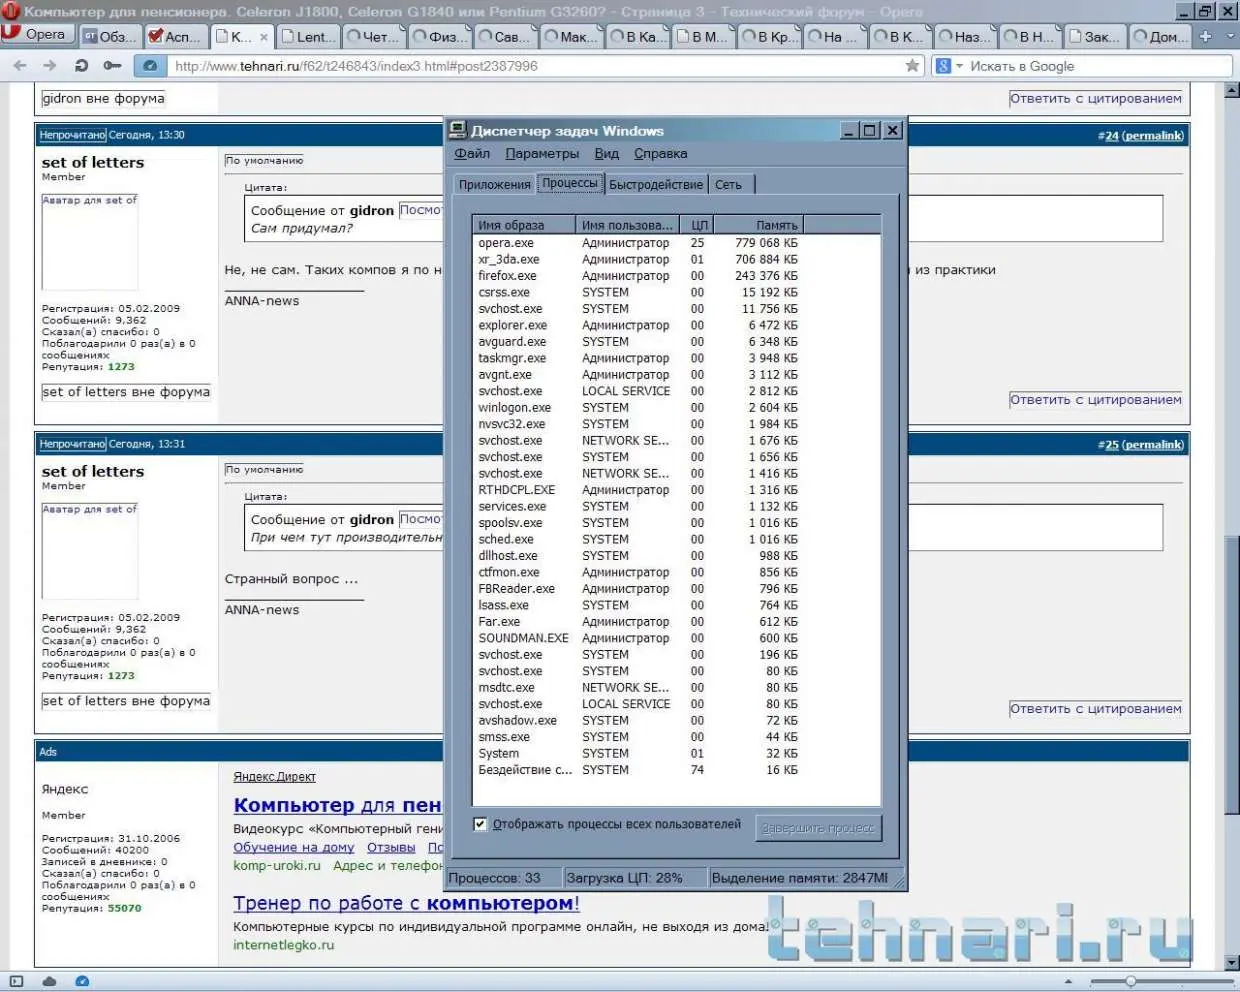Open permalink for post #24
Screen dimensions: 1240x992
click(x=1152, y=135)
